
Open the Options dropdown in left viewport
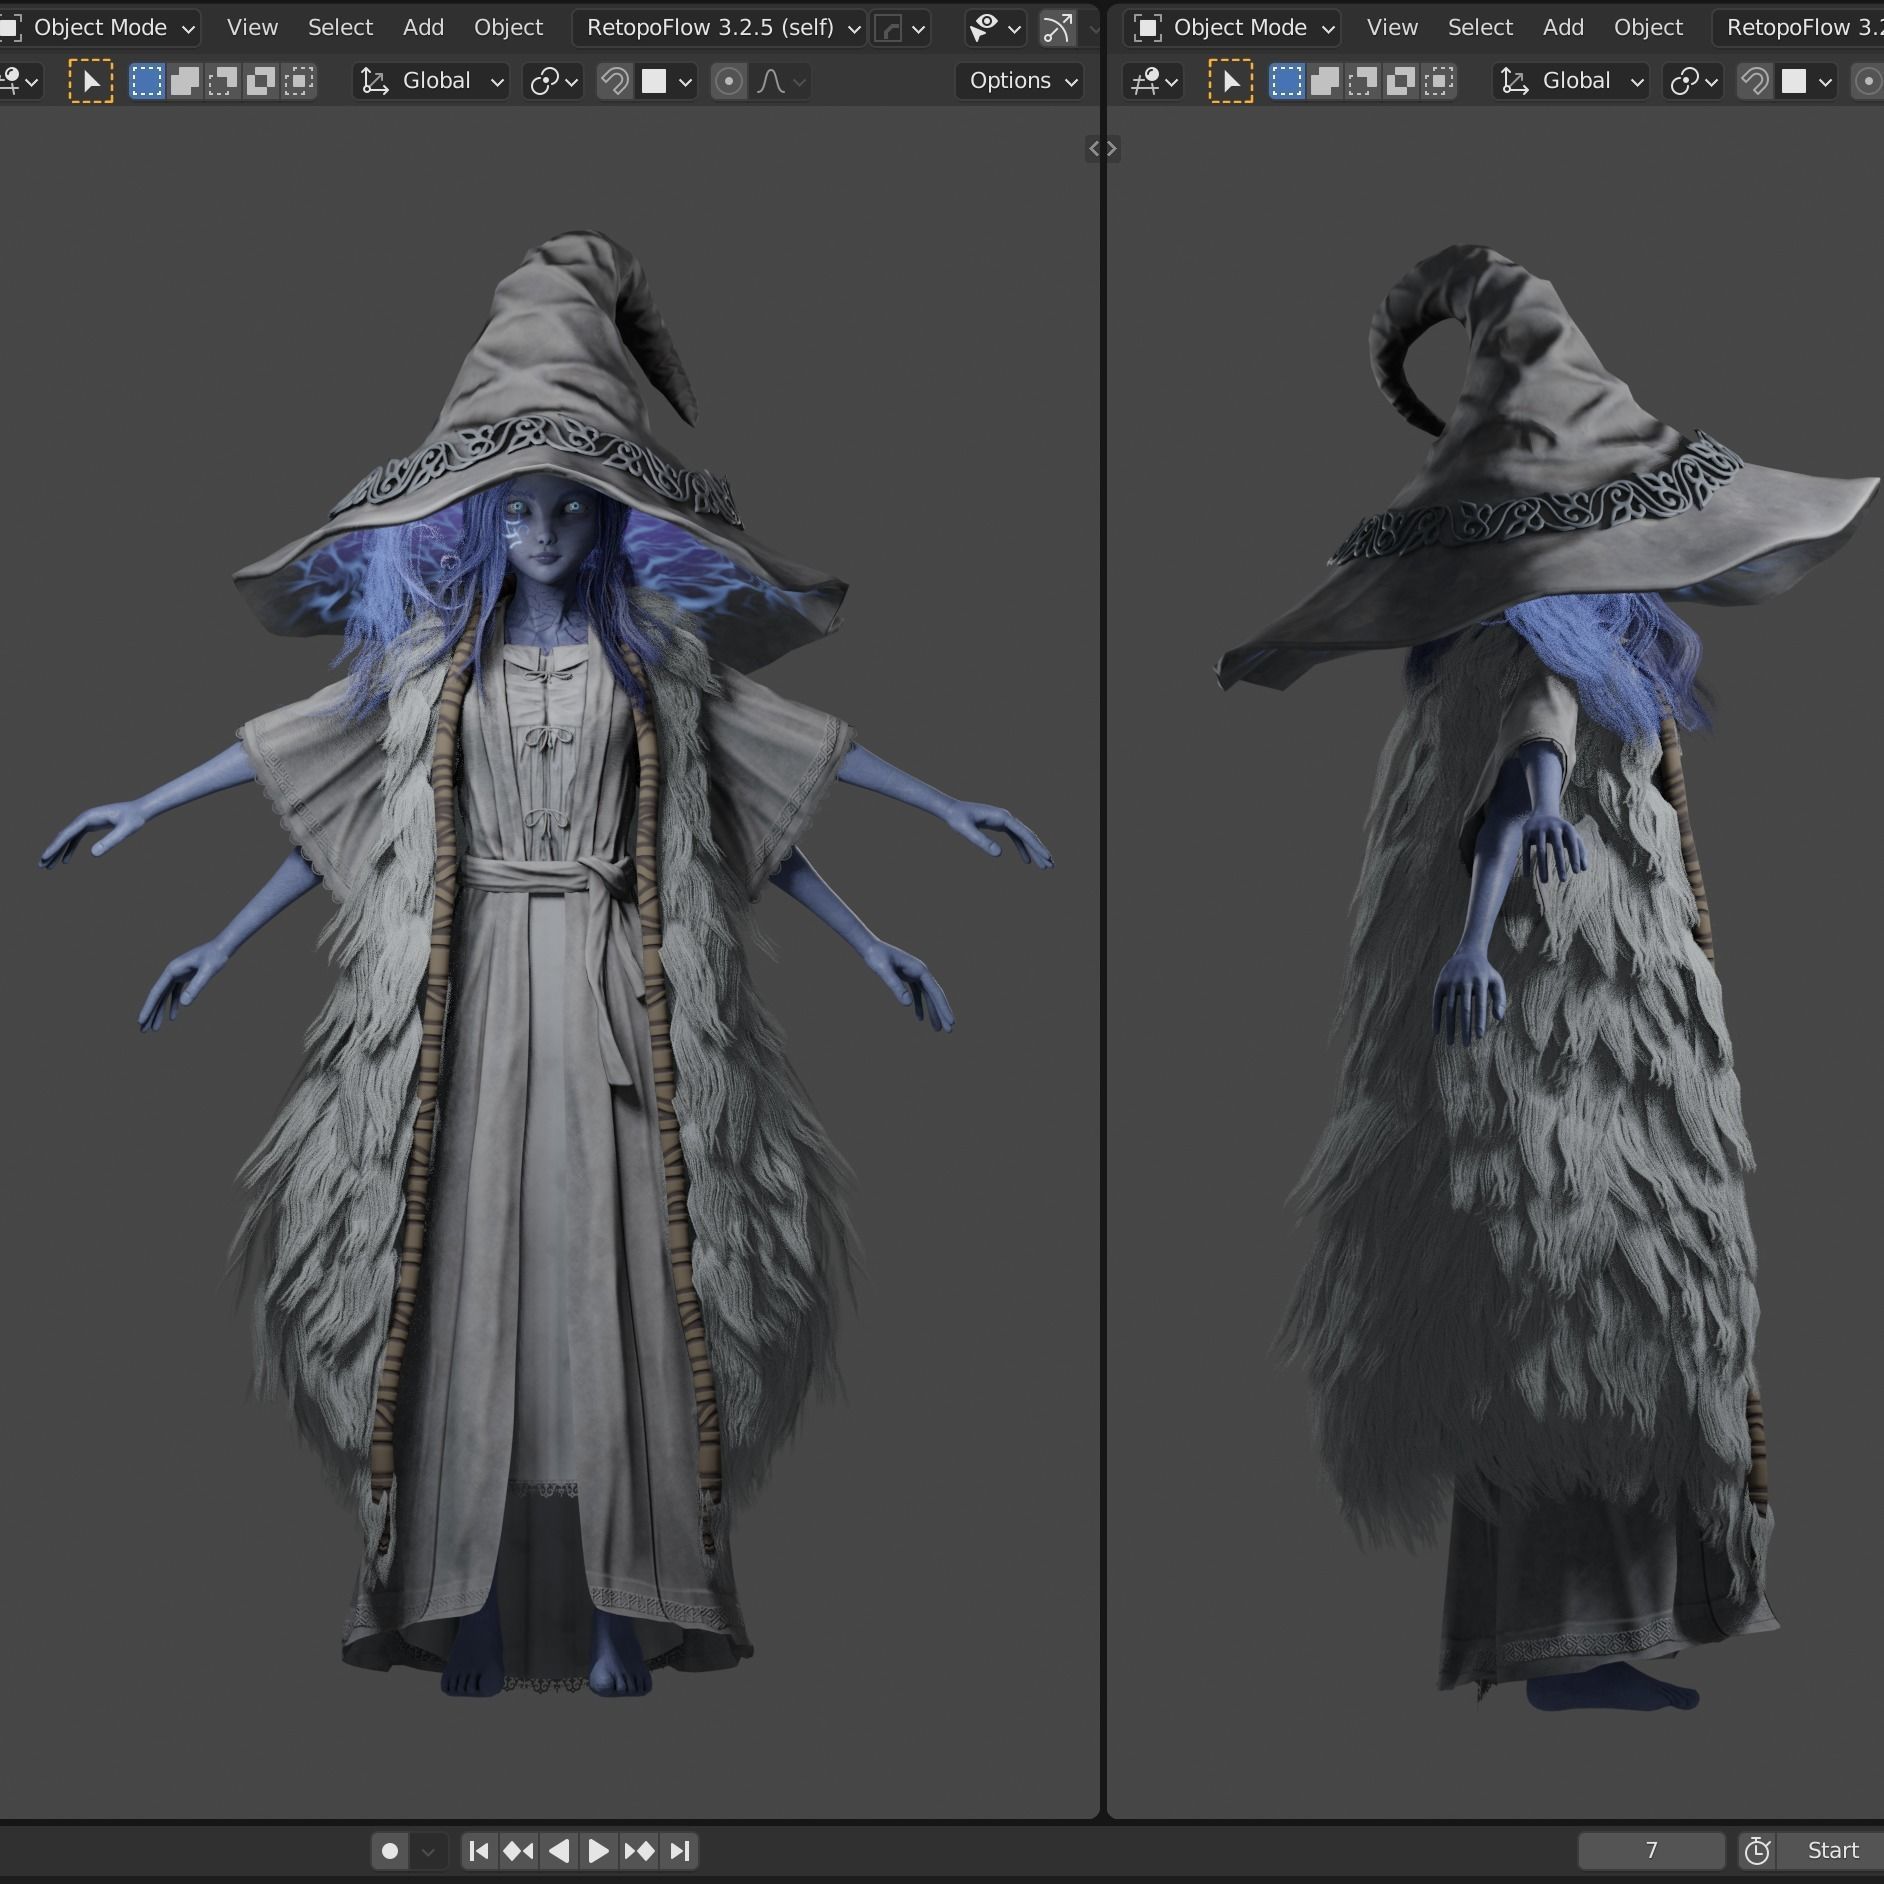point(1020,81)
